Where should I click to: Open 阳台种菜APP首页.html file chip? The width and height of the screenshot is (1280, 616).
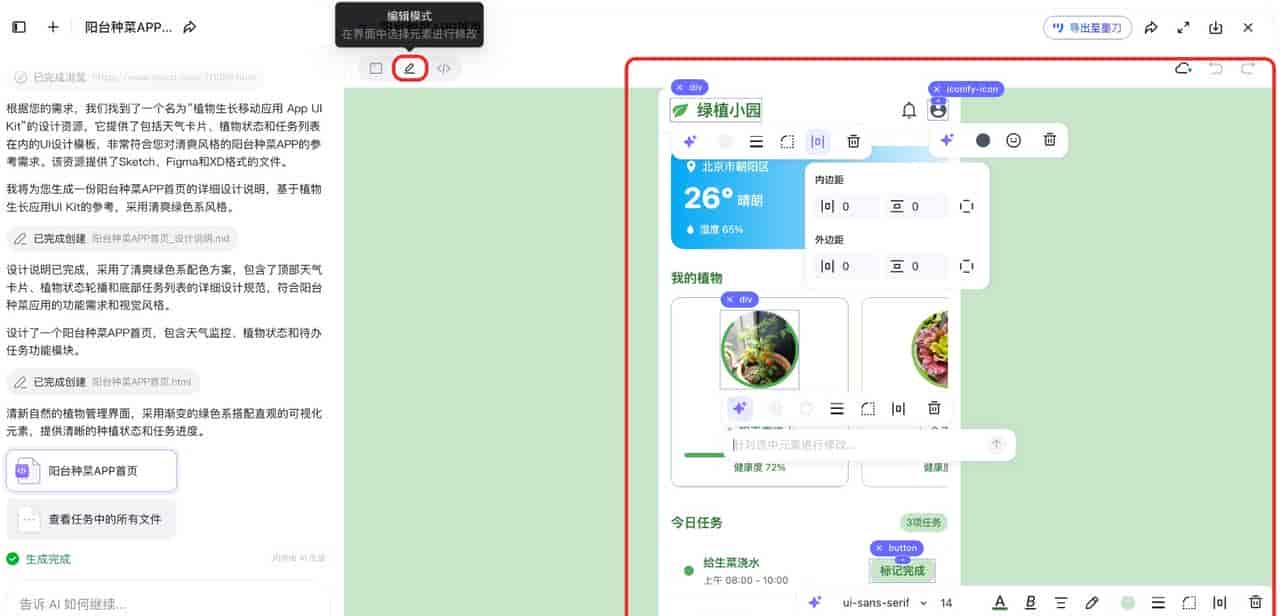pyautogui.click(x=103, y=382)
